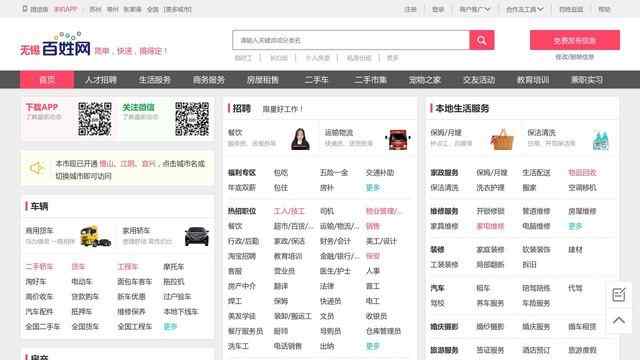
Task: Click the red truck icon beside 运输物流
Action: [398, 140]
